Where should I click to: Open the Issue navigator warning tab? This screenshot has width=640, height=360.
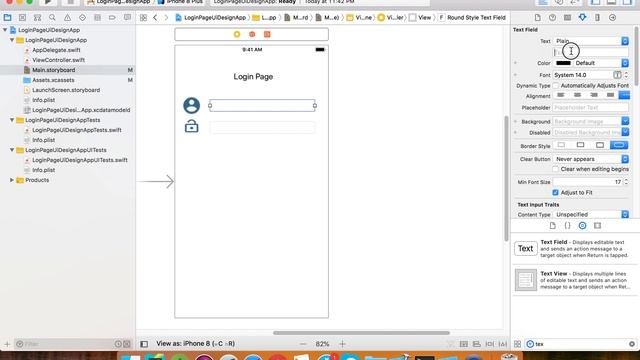(67, 18)
